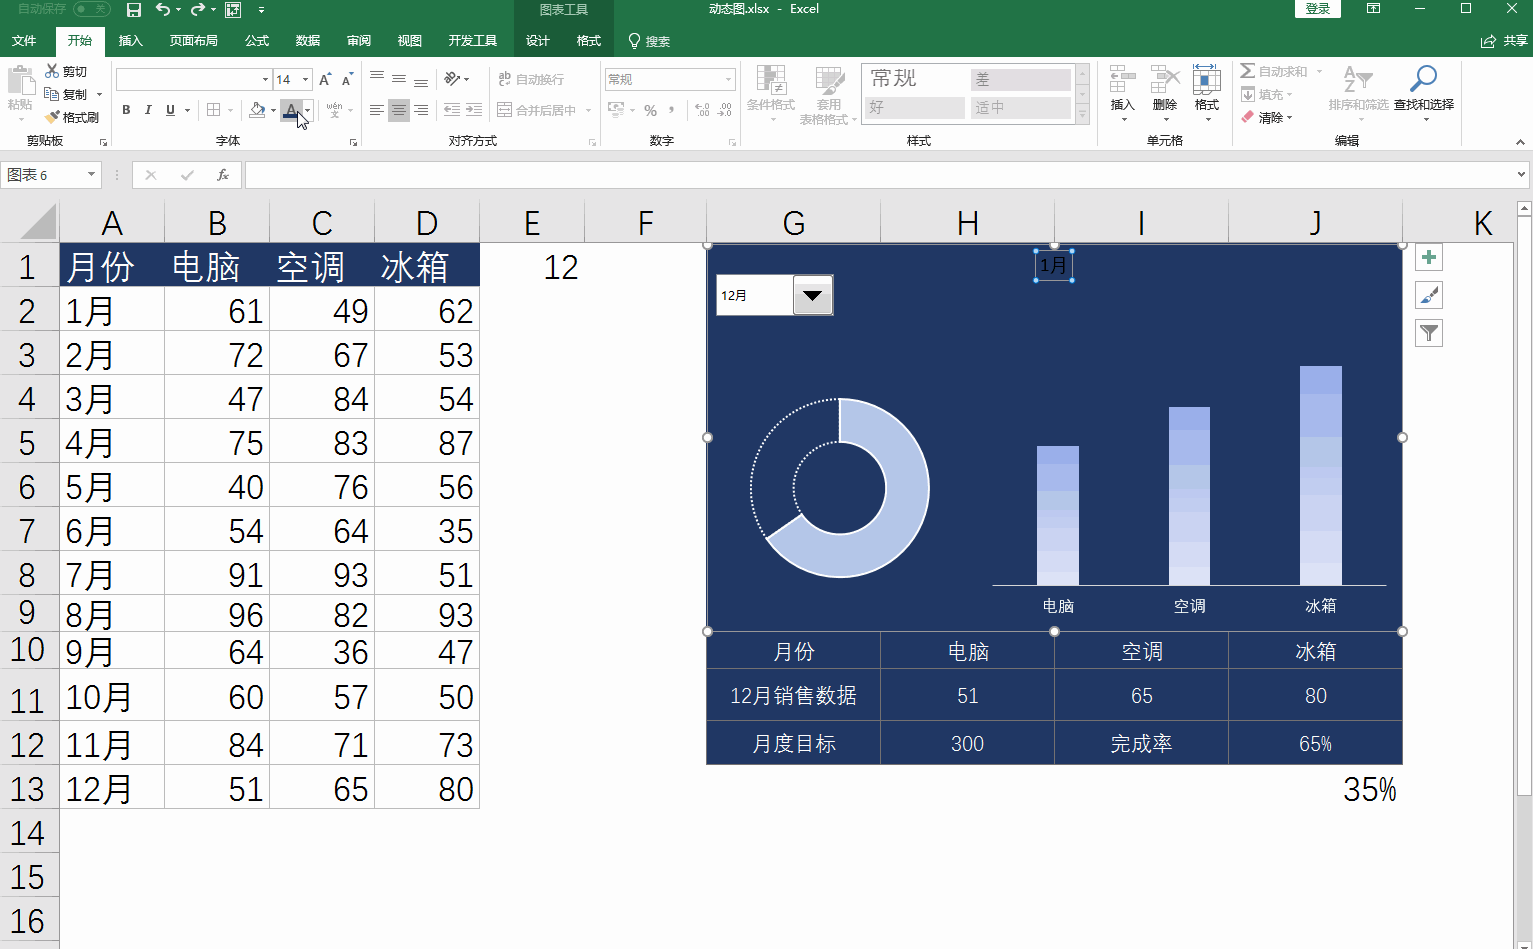Open the font name dropdown

click(x=265, y=80)
